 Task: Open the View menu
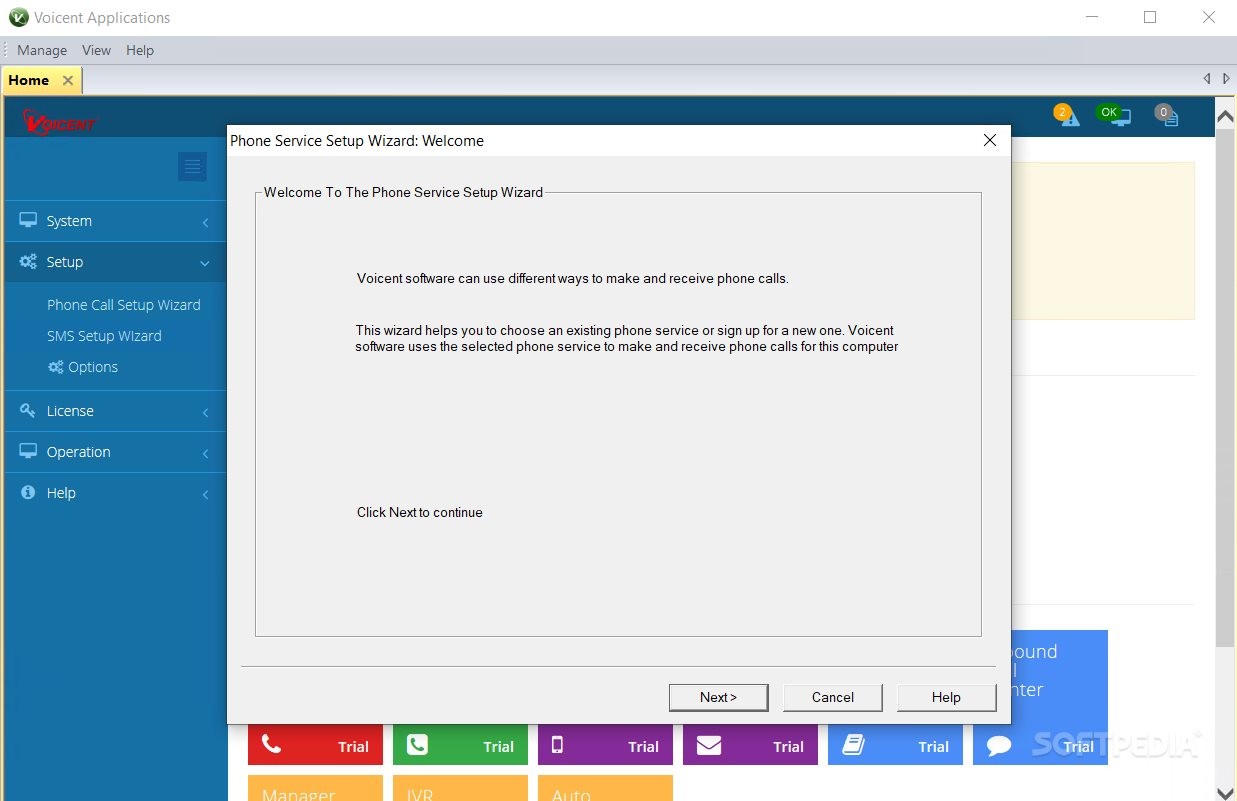tap(97, 50)
